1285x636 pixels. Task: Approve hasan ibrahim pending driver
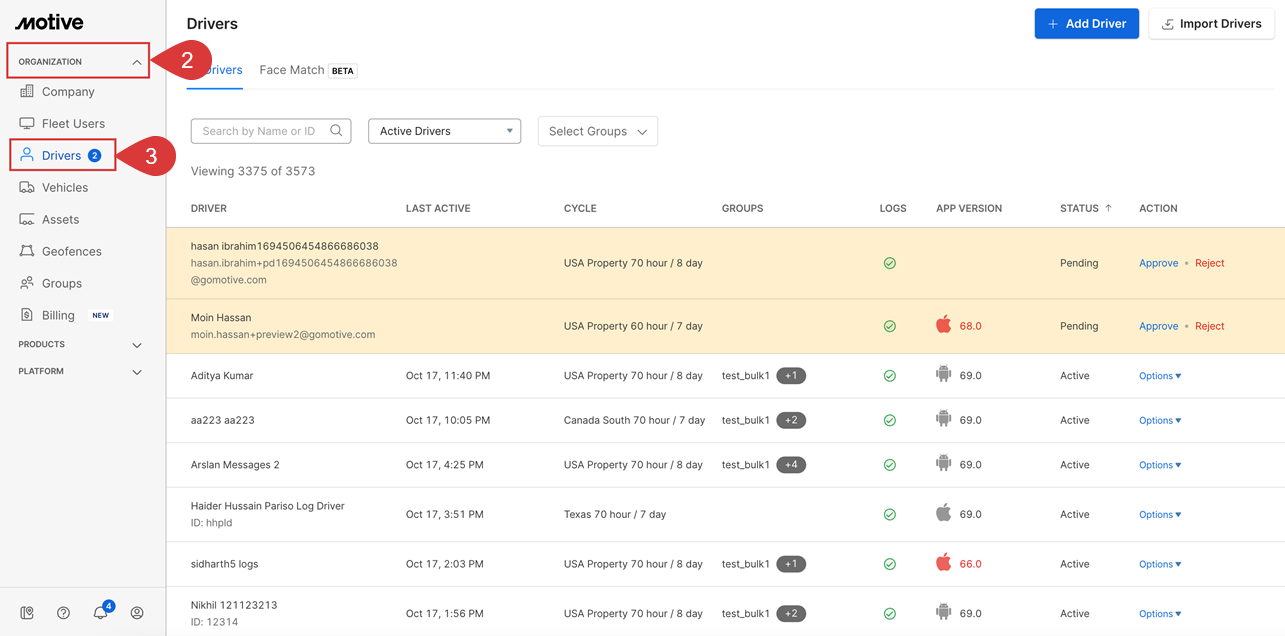coord(1158,263)
